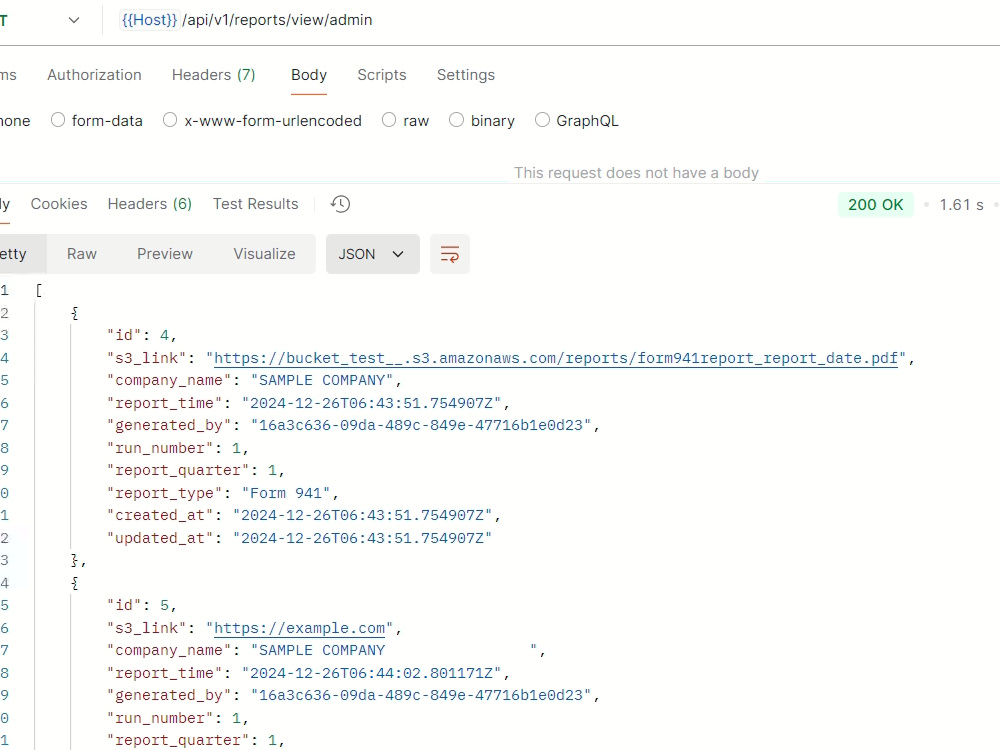
Task: Switch to the Visualize response view
Action: click(264, 254)
